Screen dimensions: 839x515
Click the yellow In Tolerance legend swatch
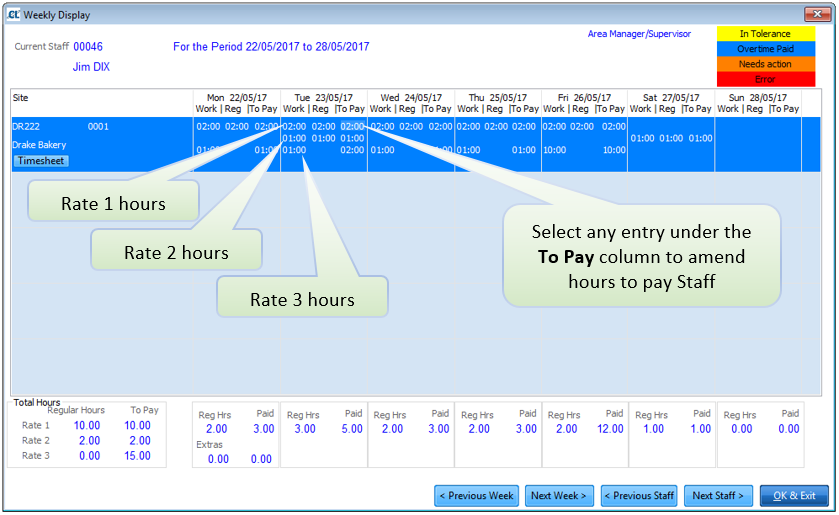click(x=765, y=34)
